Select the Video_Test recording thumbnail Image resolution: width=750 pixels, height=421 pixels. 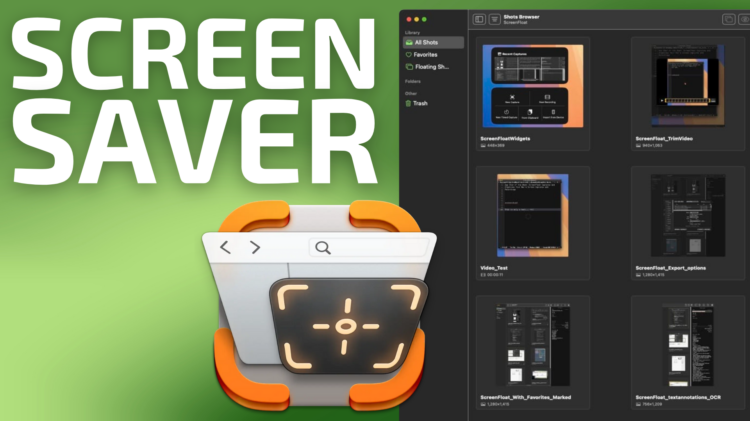(533, 215)
